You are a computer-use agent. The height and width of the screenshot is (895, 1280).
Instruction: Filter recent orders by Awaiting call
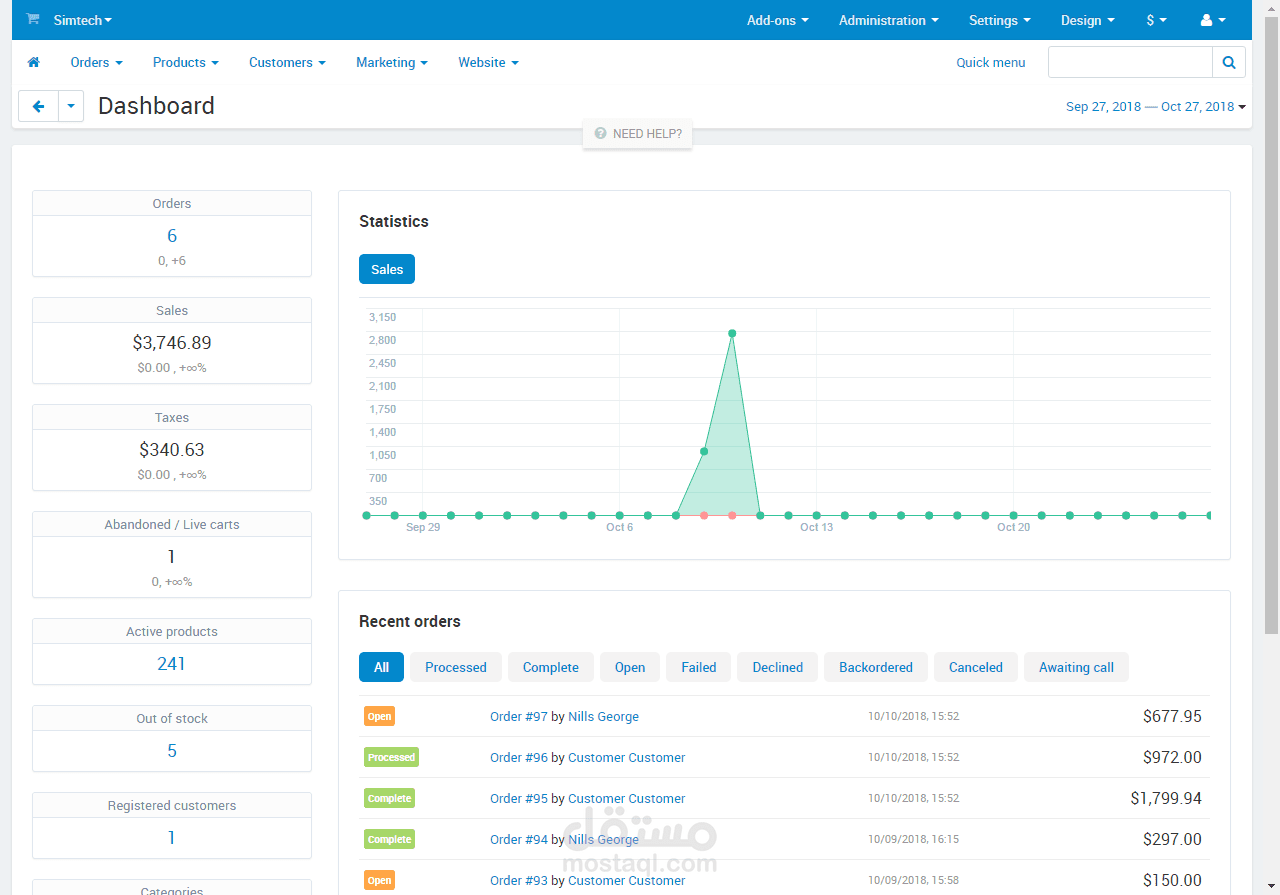click(1076, 667)
